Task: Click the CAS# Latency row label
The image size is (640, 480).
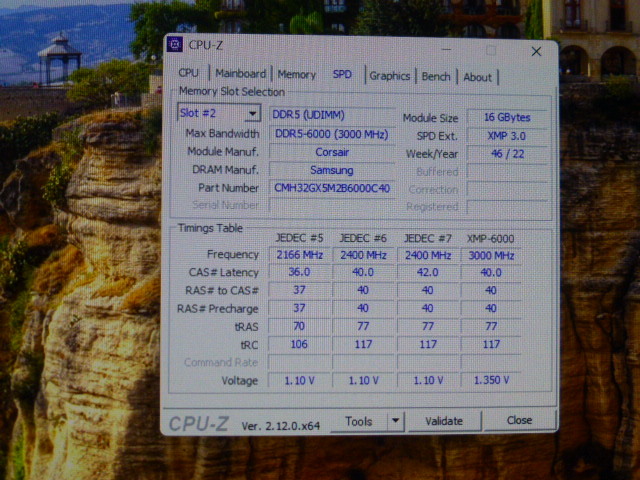Action: pos(224,272)
